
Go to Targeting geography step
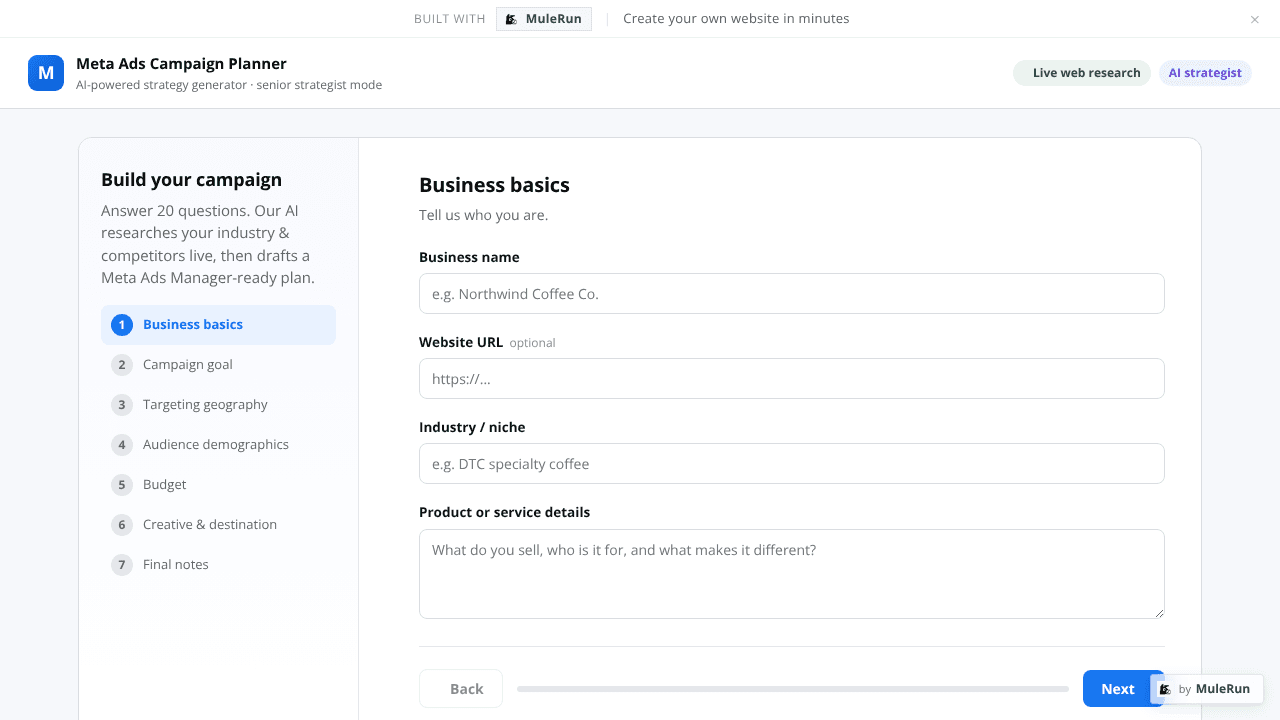pyautogui.click(x=218, y=405)
